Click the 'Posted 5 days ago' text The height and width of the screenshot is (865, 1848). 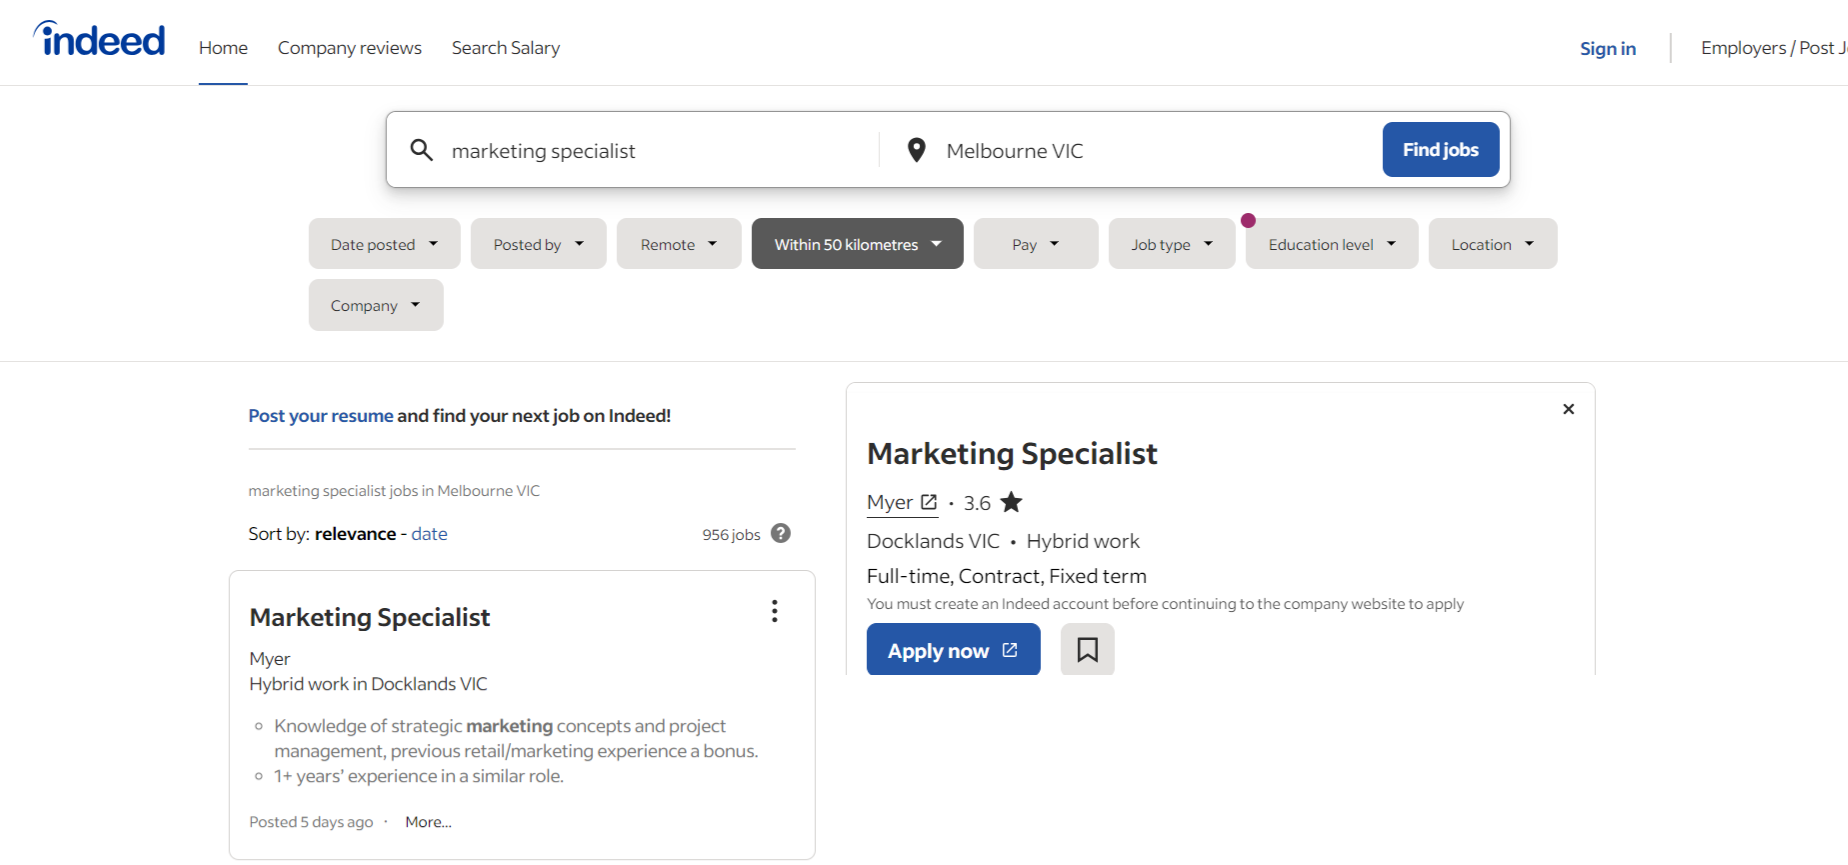click(311, 822)
